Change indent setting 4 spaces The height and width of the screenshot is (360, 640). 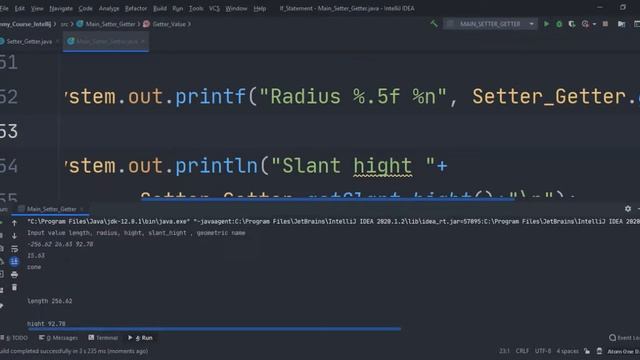pos(567,351)
